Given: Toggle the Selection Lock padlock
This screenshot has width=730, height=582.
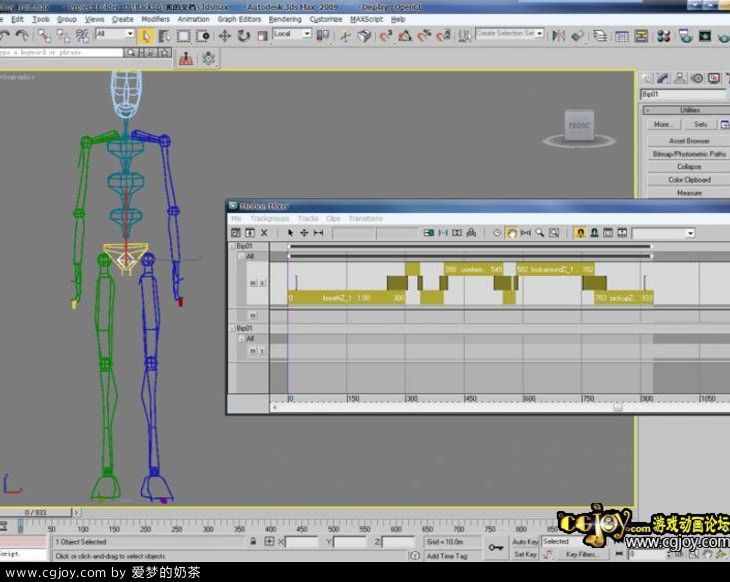Looking at the screenshot, I should [253, 541].
